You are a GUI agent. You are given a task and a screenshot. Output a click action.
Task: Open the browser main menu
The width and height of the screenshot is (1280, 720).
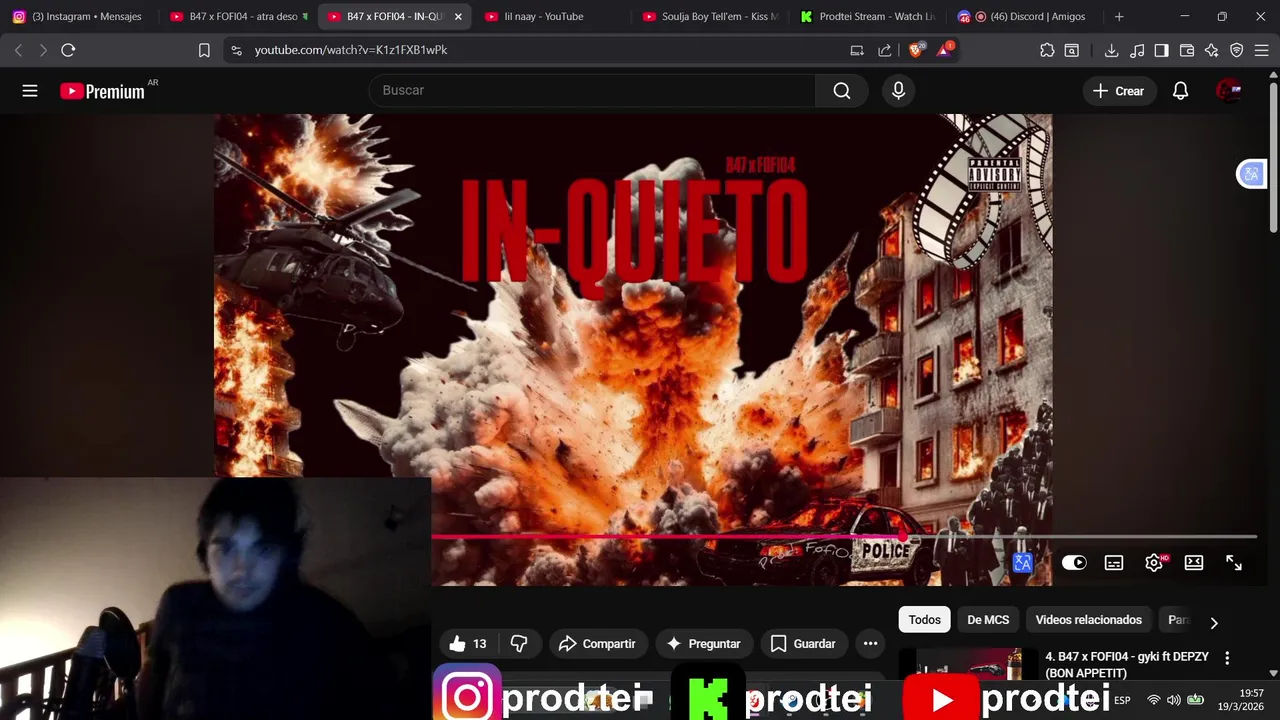(x=1261, y=50)
